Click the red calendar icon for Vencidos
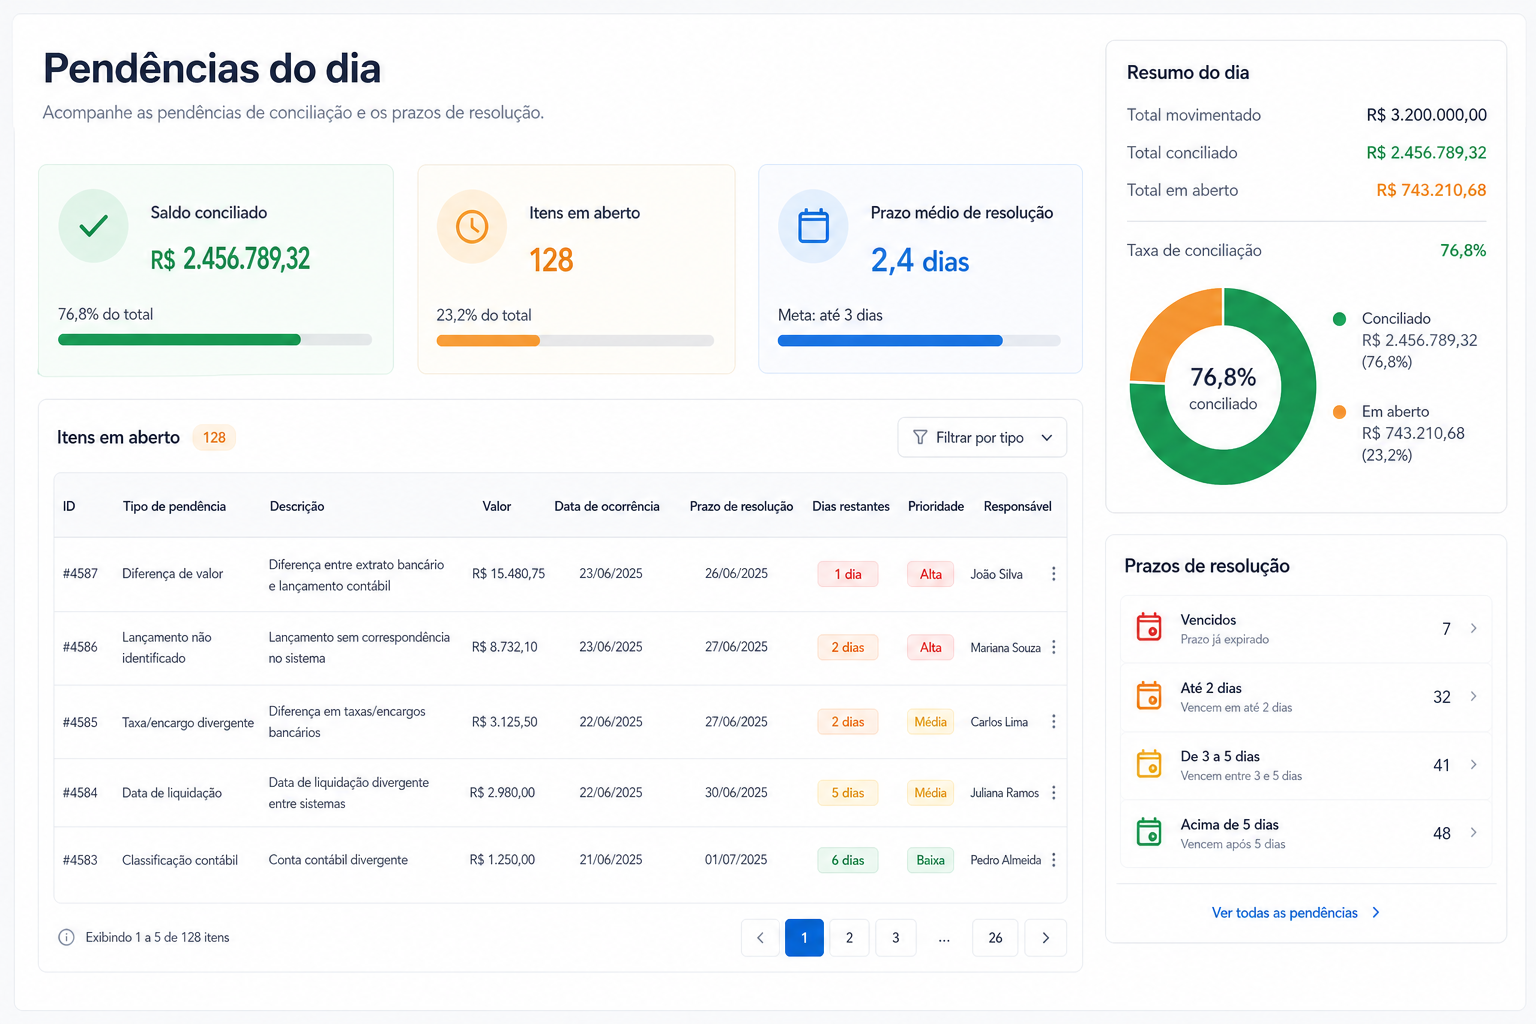The width and height of the screenshot is (1536, 1024). tap(1149, 627)
